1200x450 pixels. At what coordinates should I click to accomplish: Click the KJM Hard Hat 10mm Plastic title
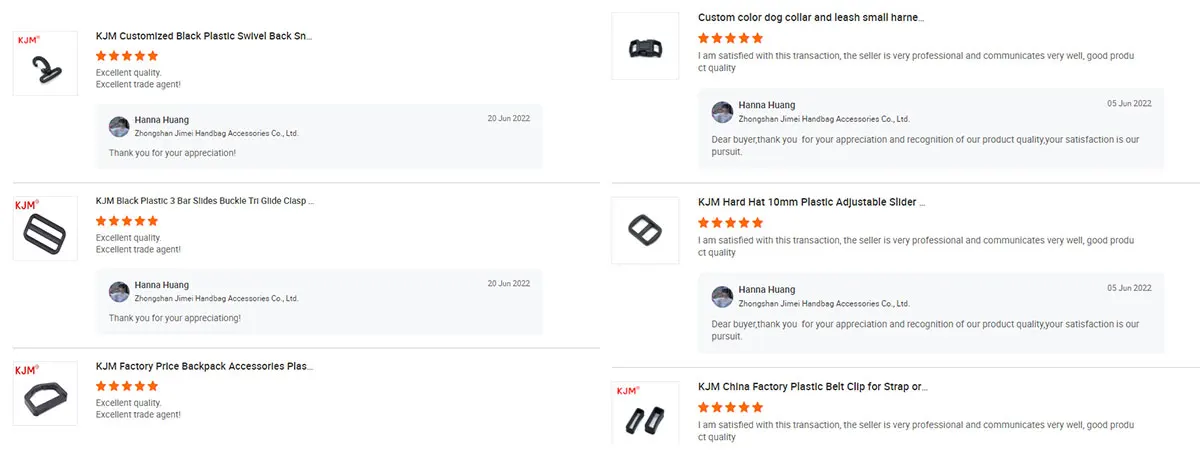tap(811, 202)
